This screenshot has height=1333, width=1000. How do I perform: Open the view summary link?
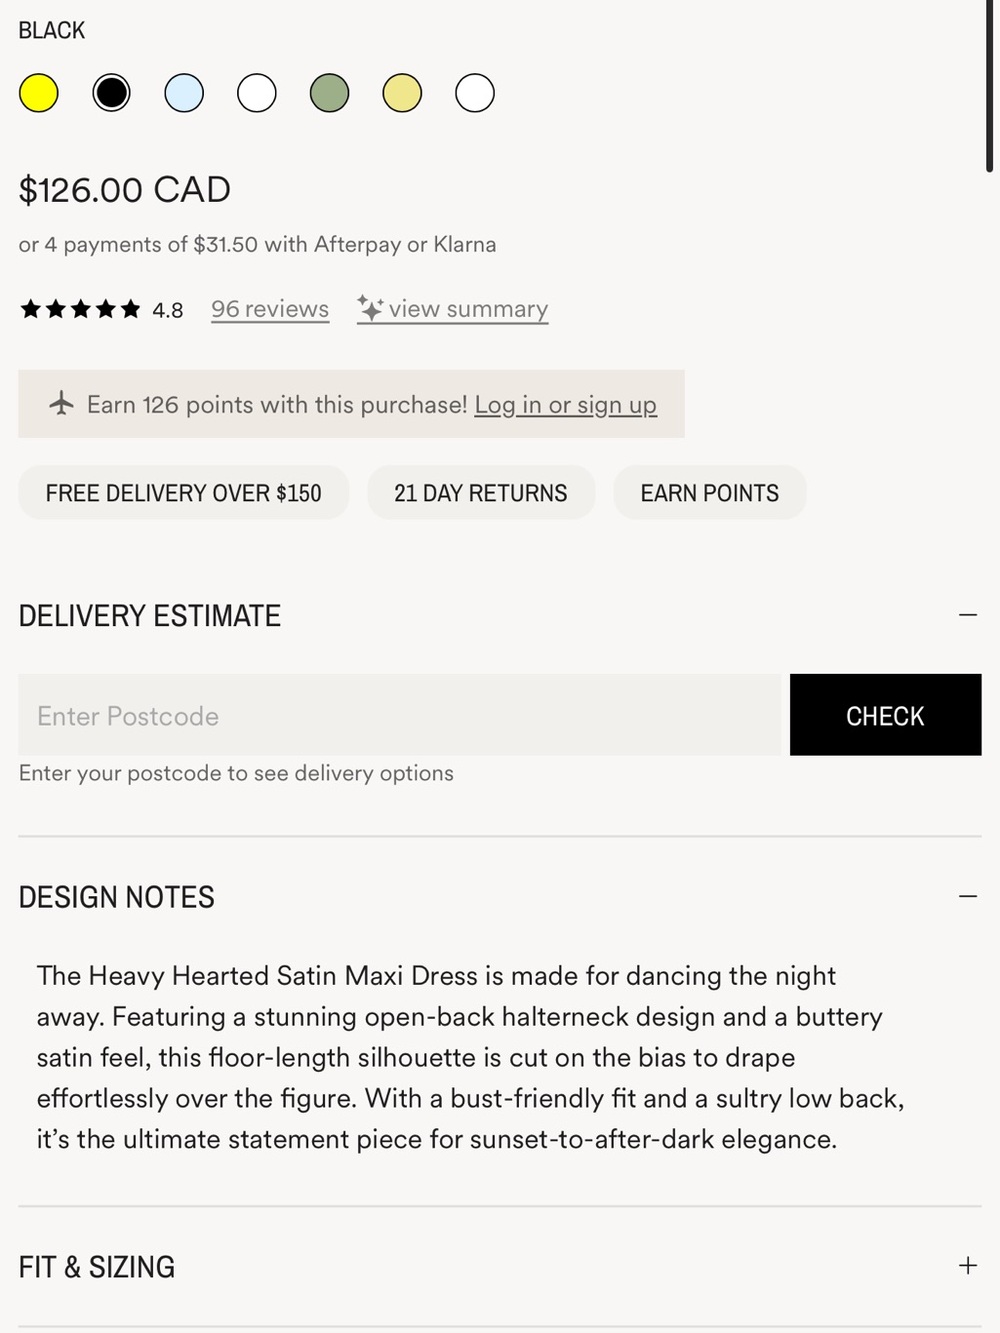(468, 309)
